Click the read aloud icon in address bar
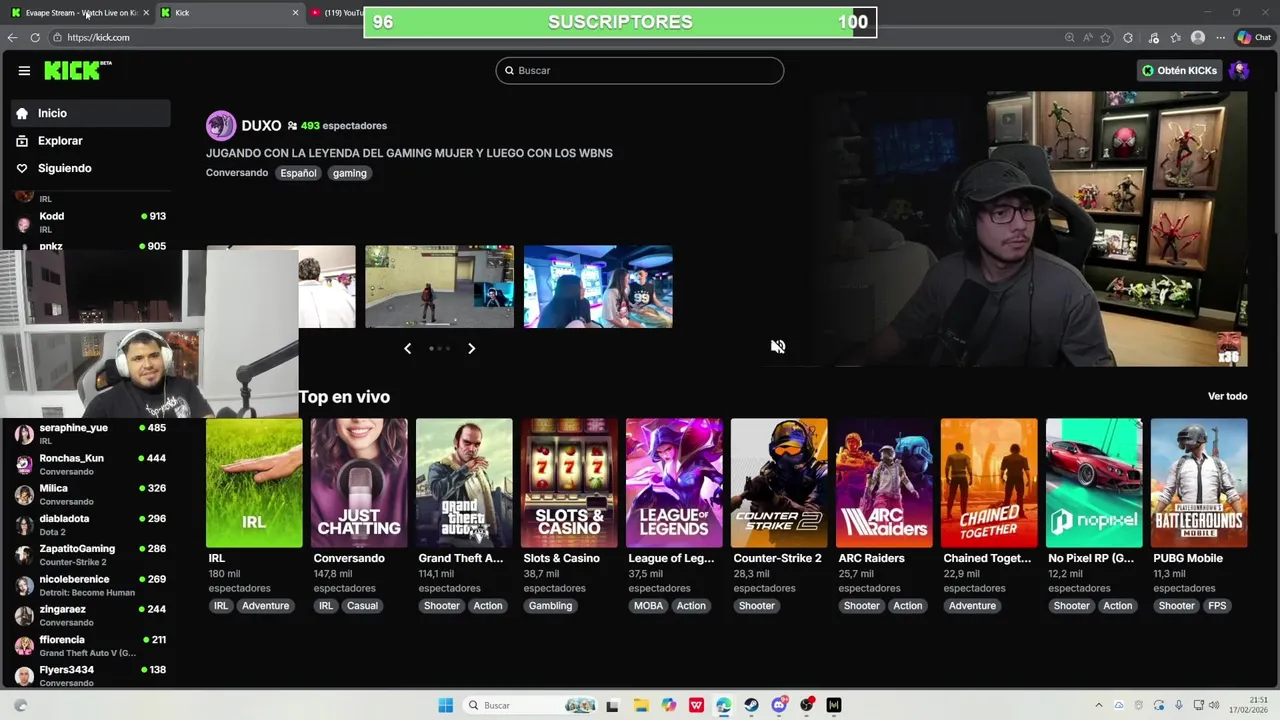This screenshot has width=1280, height=720. (1088, 37)
